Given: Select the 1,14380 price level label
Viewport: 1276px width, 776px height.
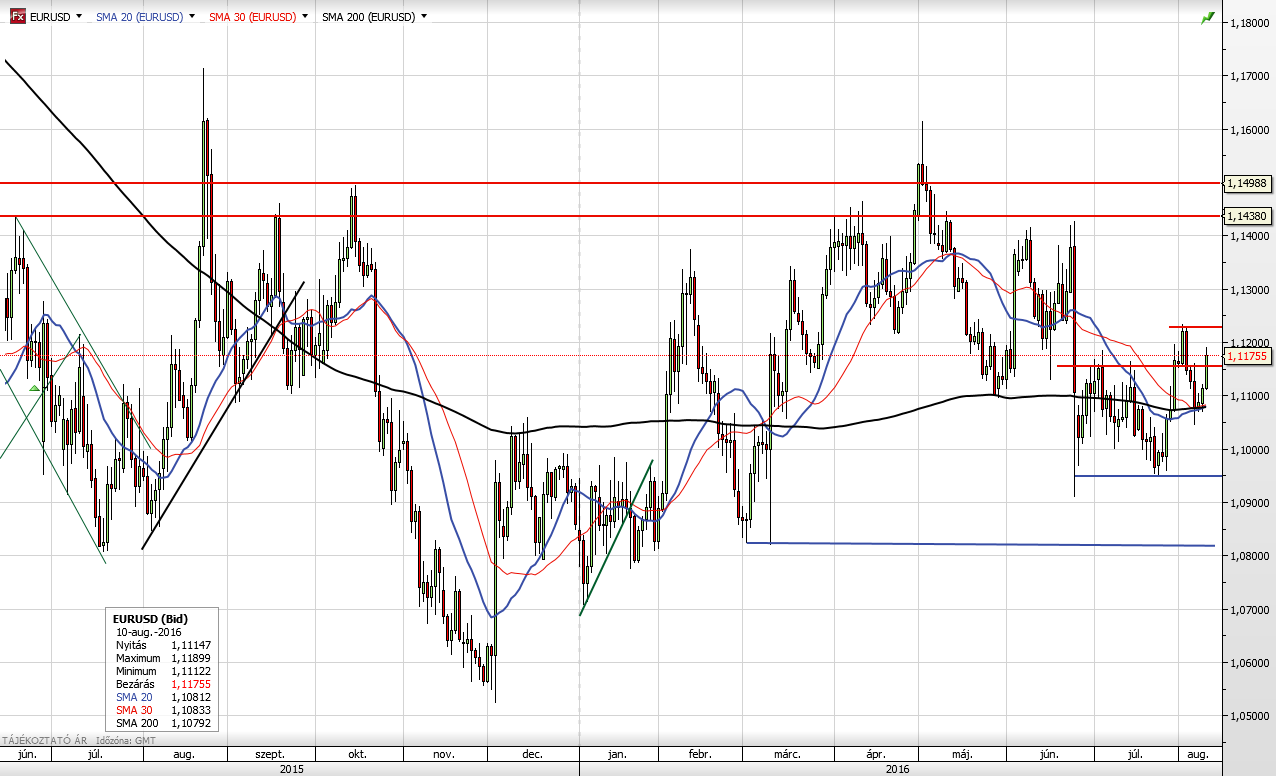Looking at the screenshot, I should pyautogui.click(x=1250, y=216).
